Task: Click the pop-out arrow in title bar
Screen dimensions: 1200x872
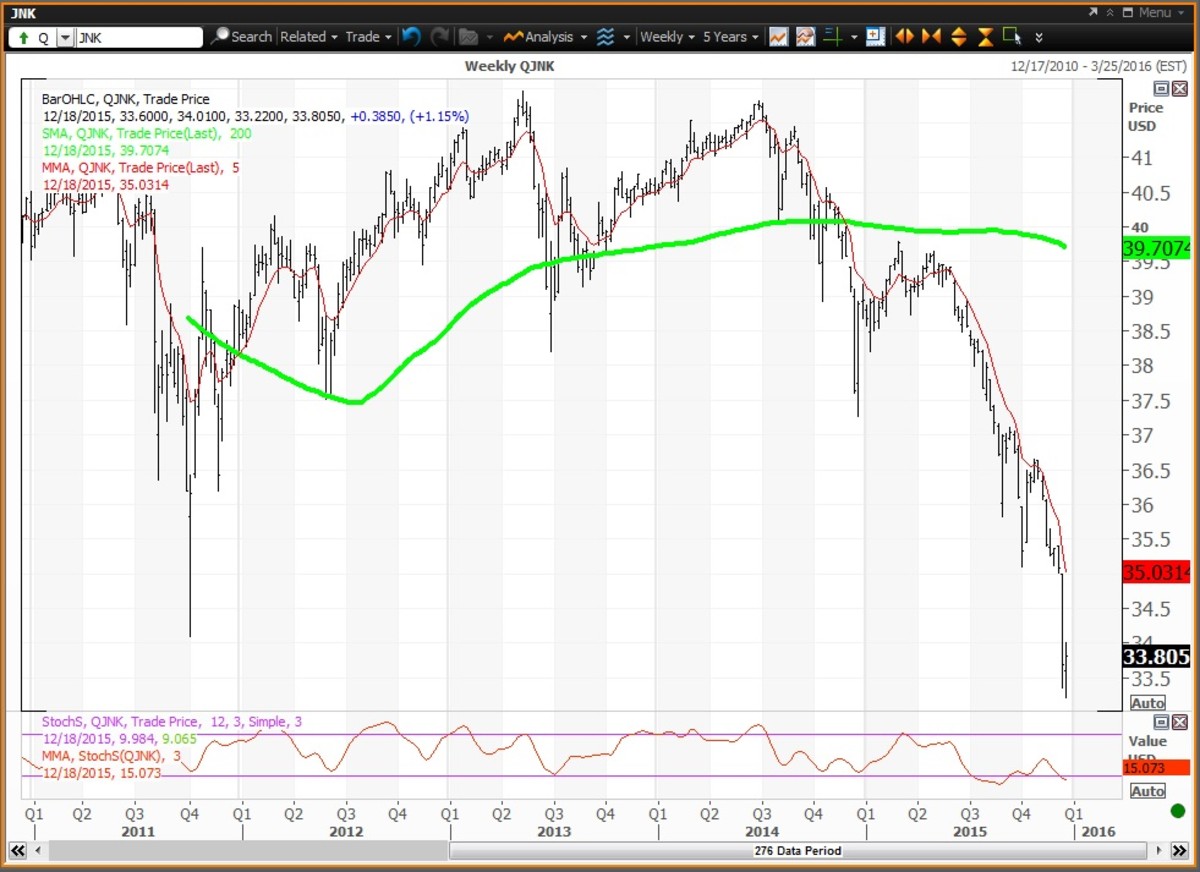Action: 1095,12
